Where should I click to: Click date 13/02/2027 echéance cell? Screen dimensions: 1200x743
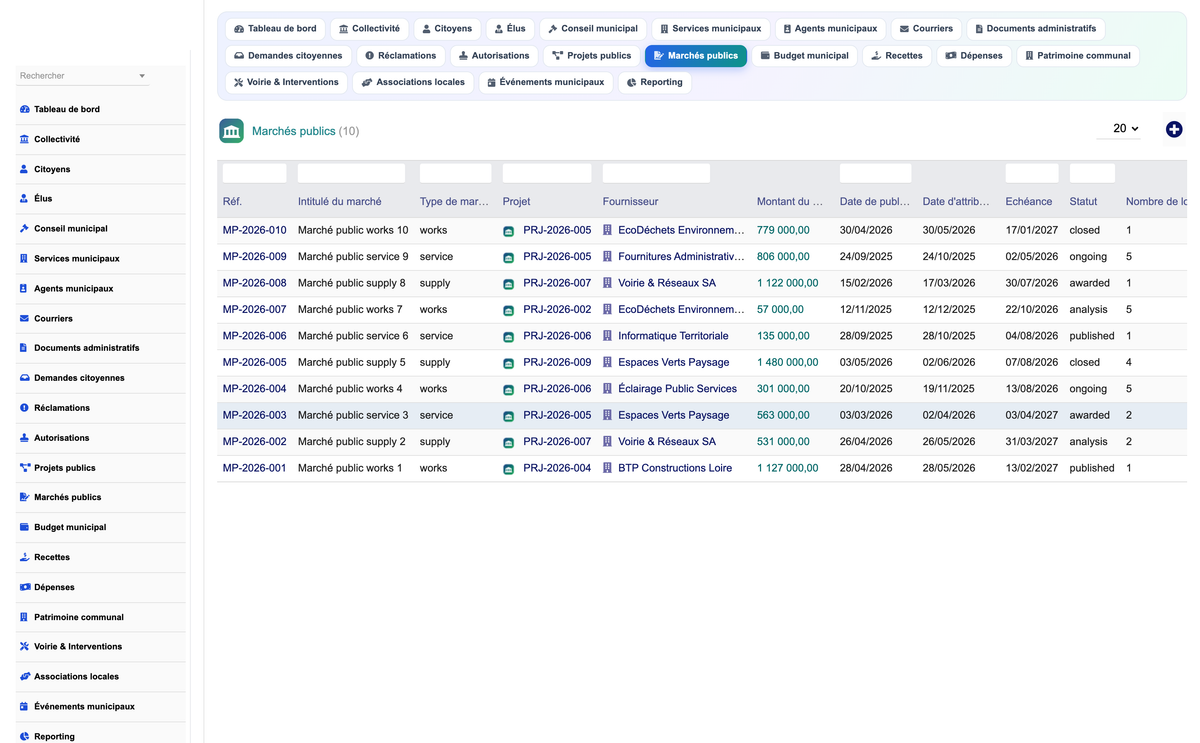point(1031,468)
